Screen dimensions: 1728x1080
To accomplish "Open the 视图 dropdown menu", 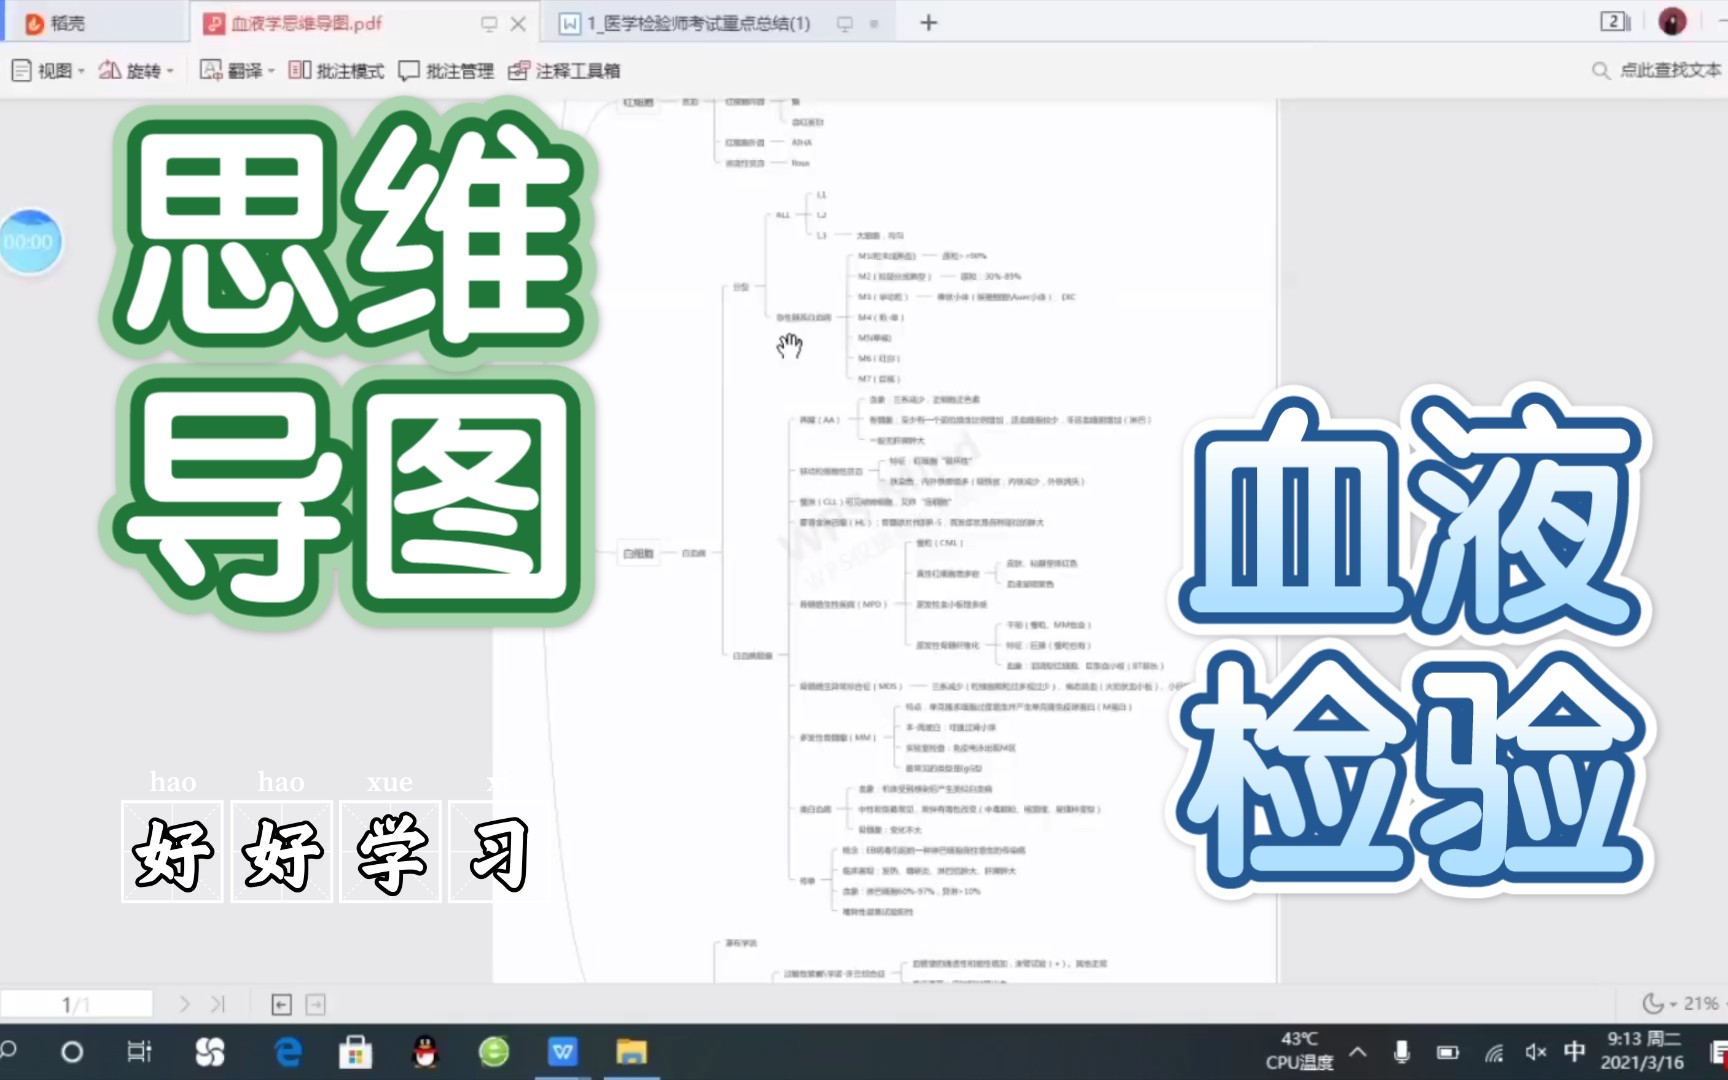I will coord(48,70).
